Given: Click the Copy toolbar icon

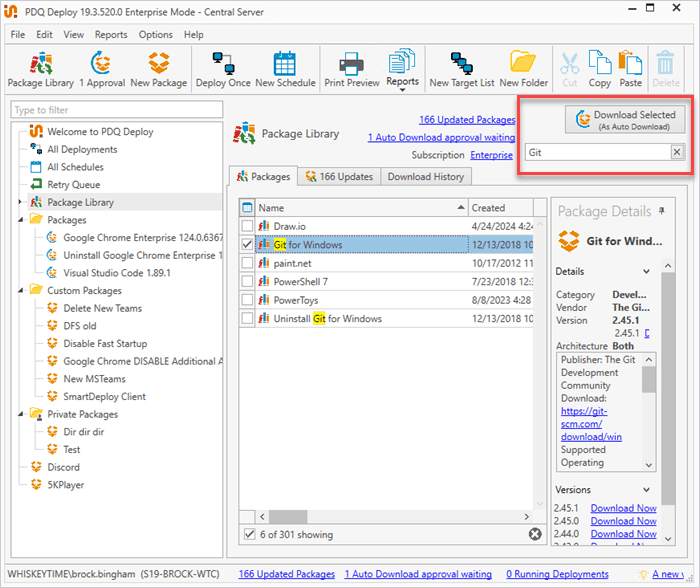Looking at the screenshot, I should (600, 70).
